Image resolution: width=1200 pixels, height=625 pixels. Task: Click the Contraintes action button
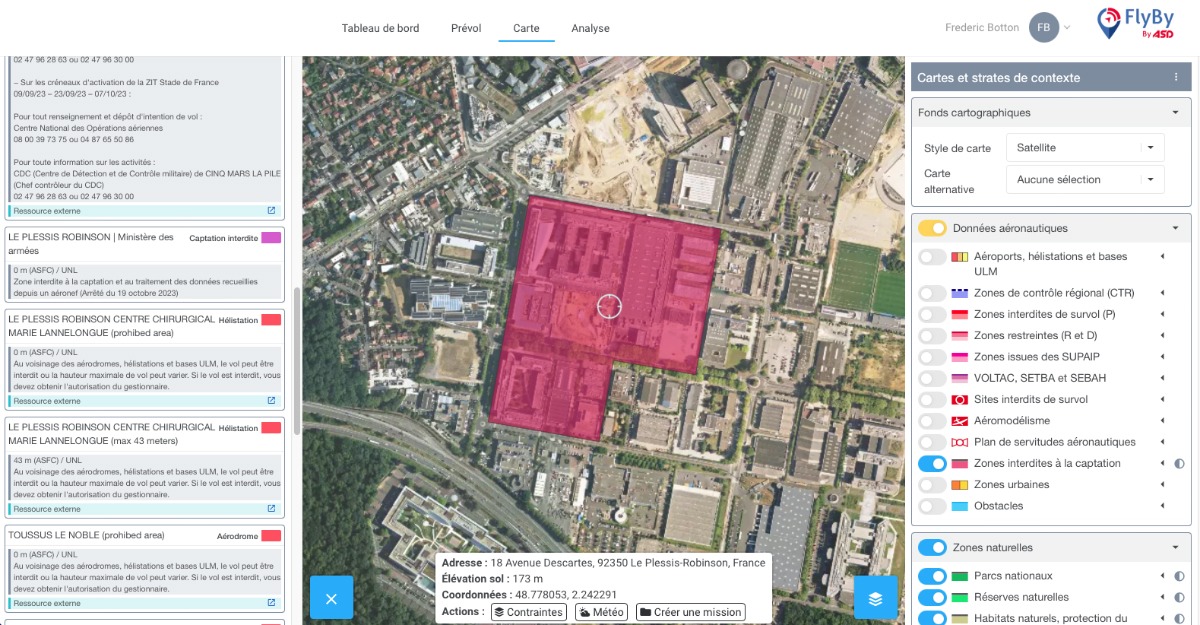(528, 612)
